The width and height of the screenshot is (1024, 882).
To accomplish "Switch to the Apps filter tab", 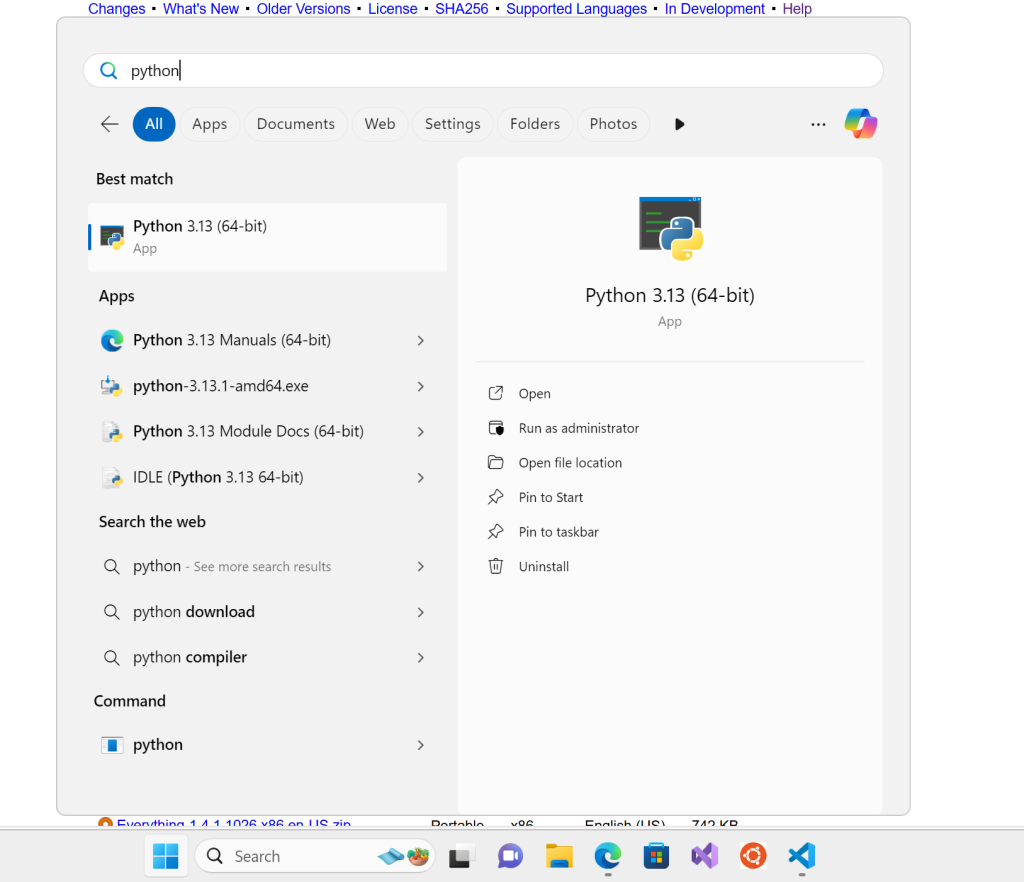I will coord(210,124).
